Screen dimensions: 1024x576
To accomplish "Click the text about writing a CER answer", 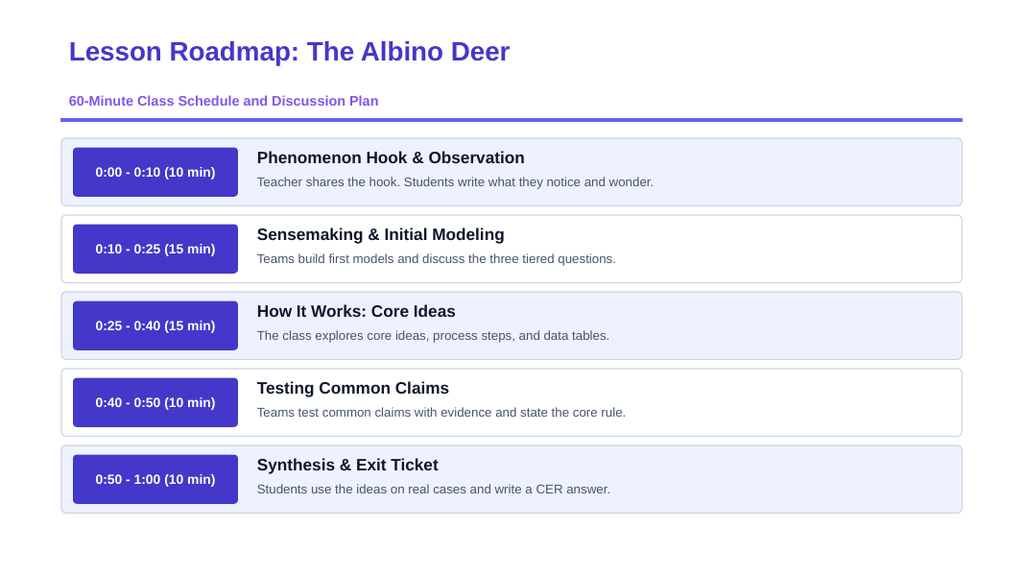I will (x=434, y=489).
